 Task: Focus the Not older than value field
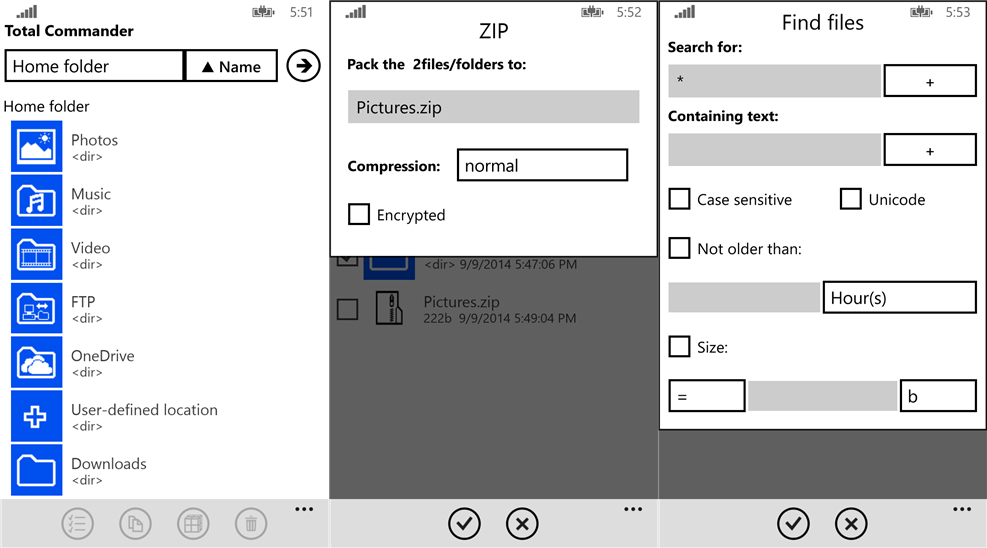745,297
